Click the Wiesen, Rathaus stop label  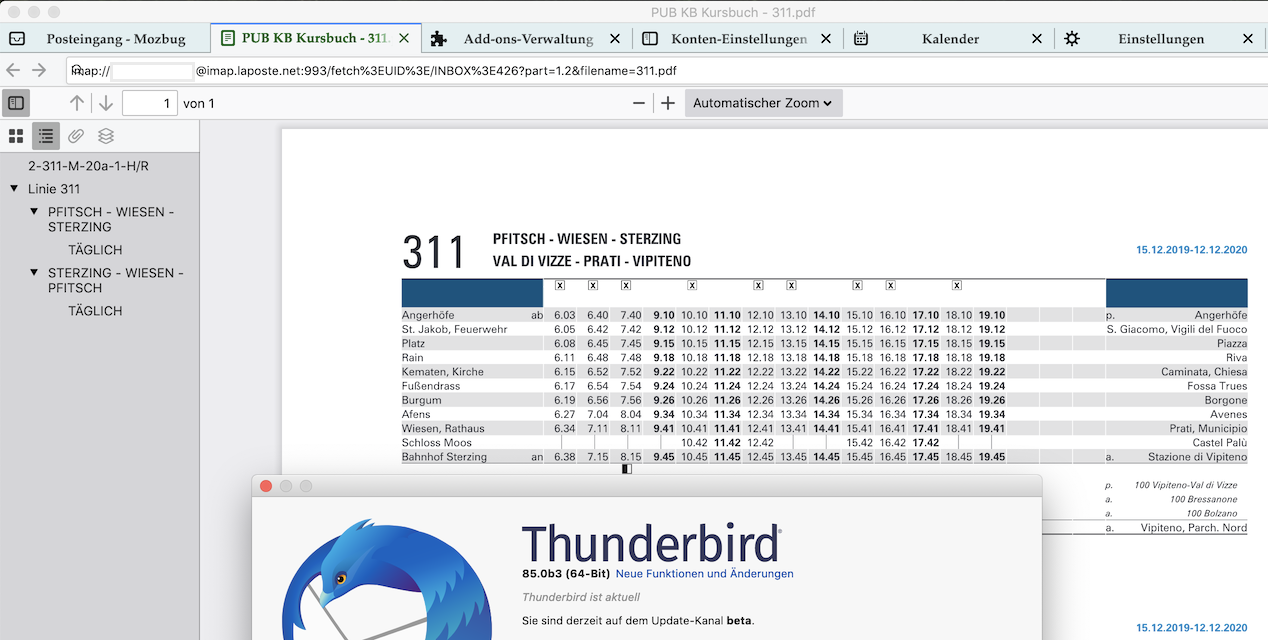[x=443, y=428]
